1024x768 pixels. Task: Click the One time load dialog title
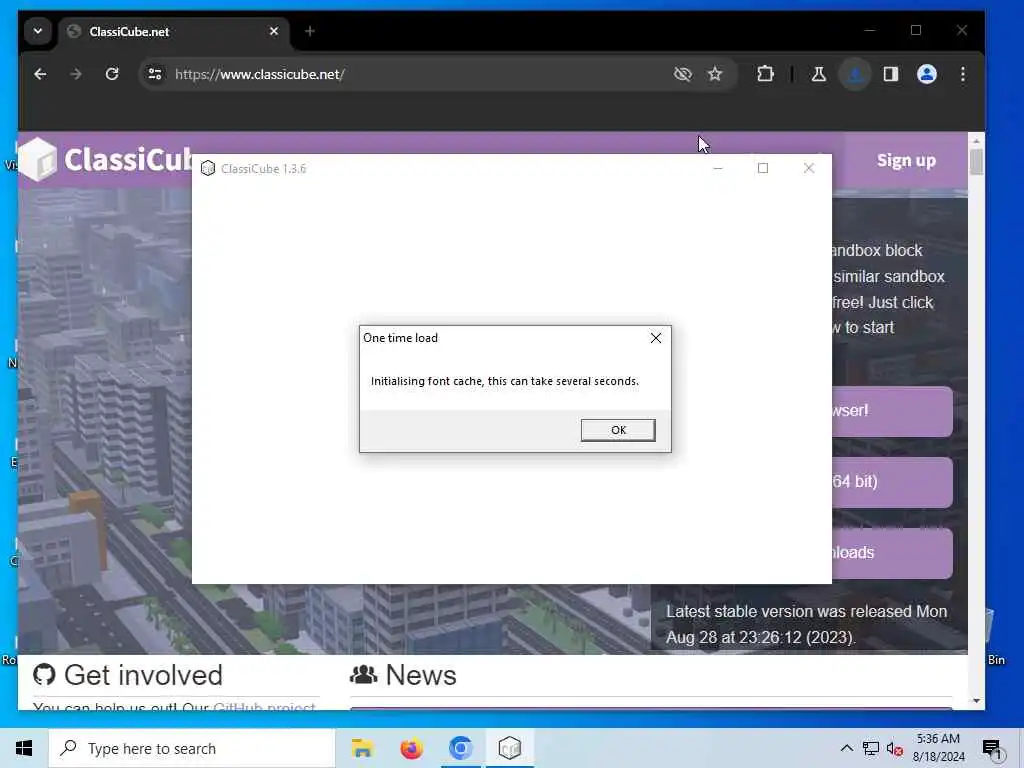(x=400, y=338)
